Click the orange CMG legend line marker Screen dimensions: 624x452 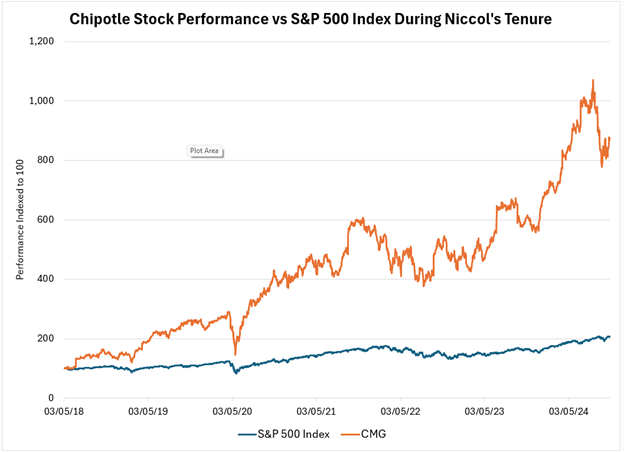(346, 434)
